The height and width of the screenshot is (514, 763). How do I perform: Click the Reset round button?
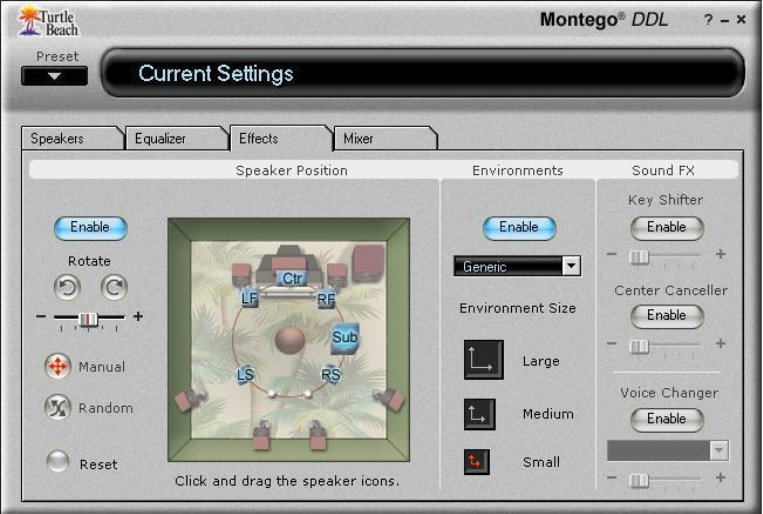click(x=58, y=461)
